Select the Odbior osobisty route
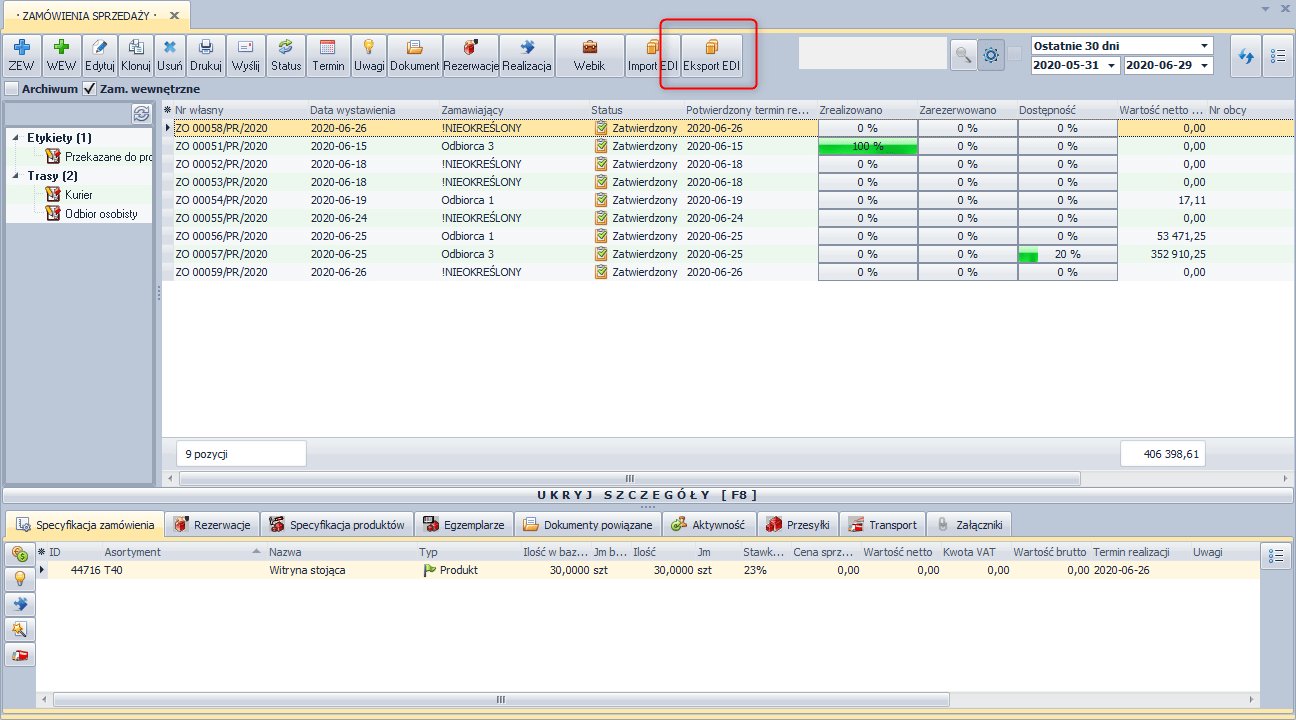Viewport: 1296px width, 720px height. [x=101, y=214]
